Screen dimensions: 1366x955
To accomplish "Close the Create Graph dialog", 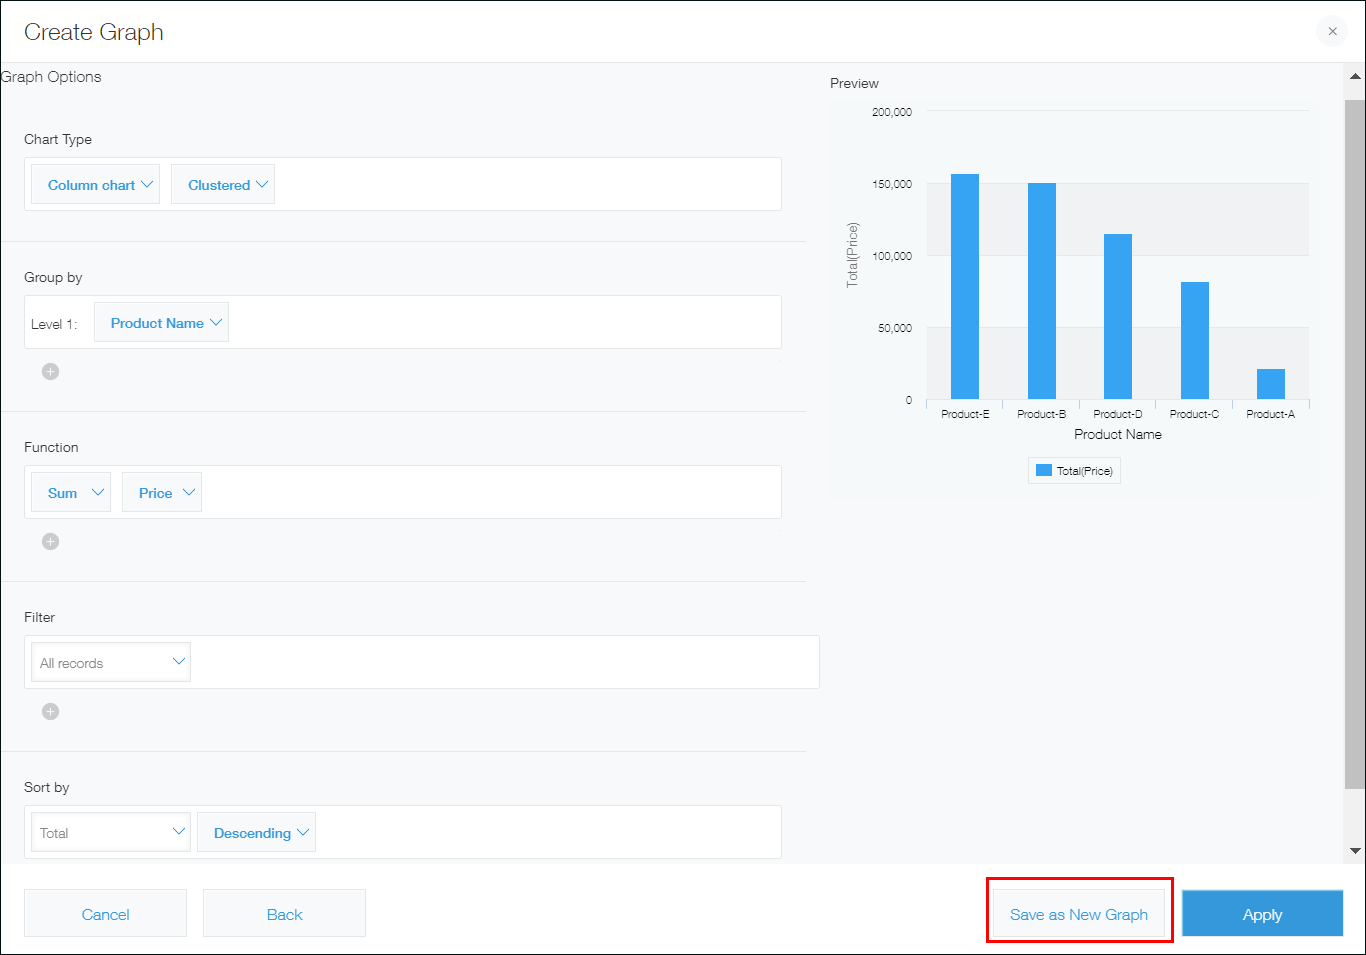I will [1332, 31].
